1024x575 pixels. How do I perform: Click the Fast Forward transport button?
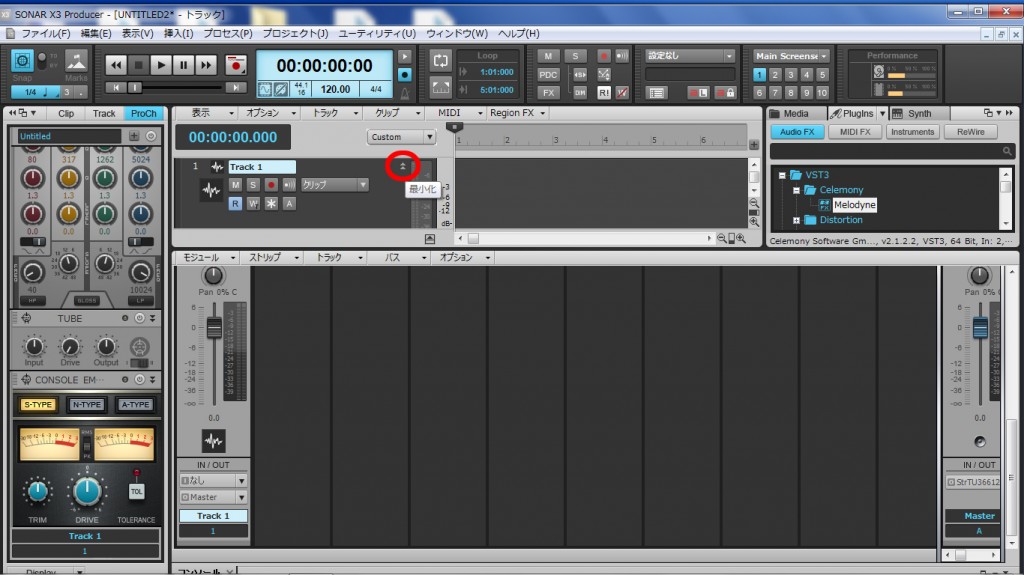[x=206, y=65]
